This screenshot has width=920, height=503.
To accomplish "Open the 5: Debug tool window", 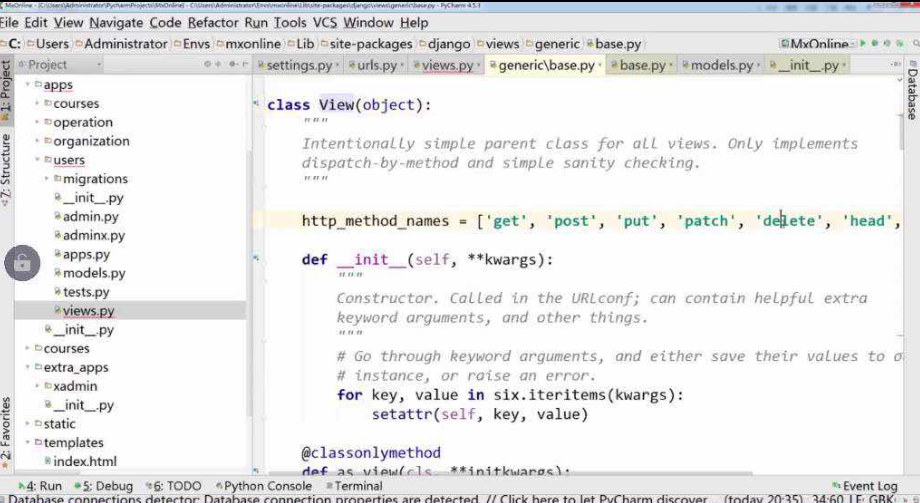I will [104, 486].
